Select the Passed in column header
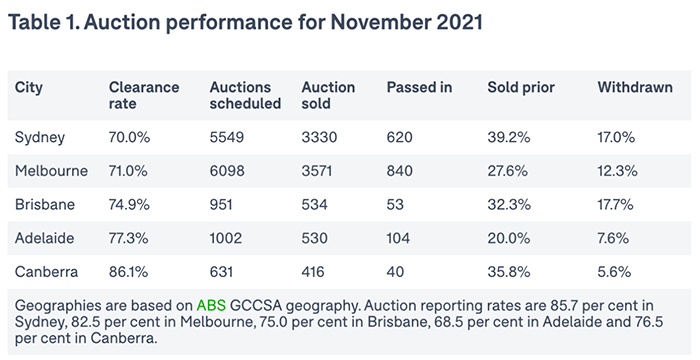Screen dimensions: 700x360 [419, 87]
